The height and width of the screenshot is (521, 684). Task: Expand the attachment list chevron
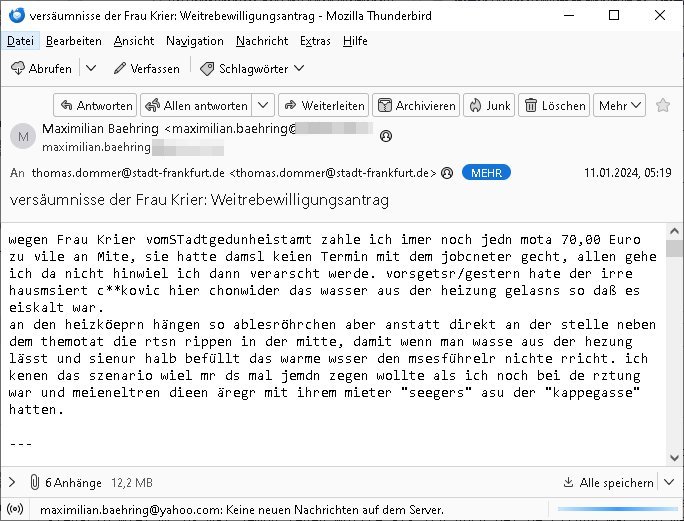click(x=12, y=483)
